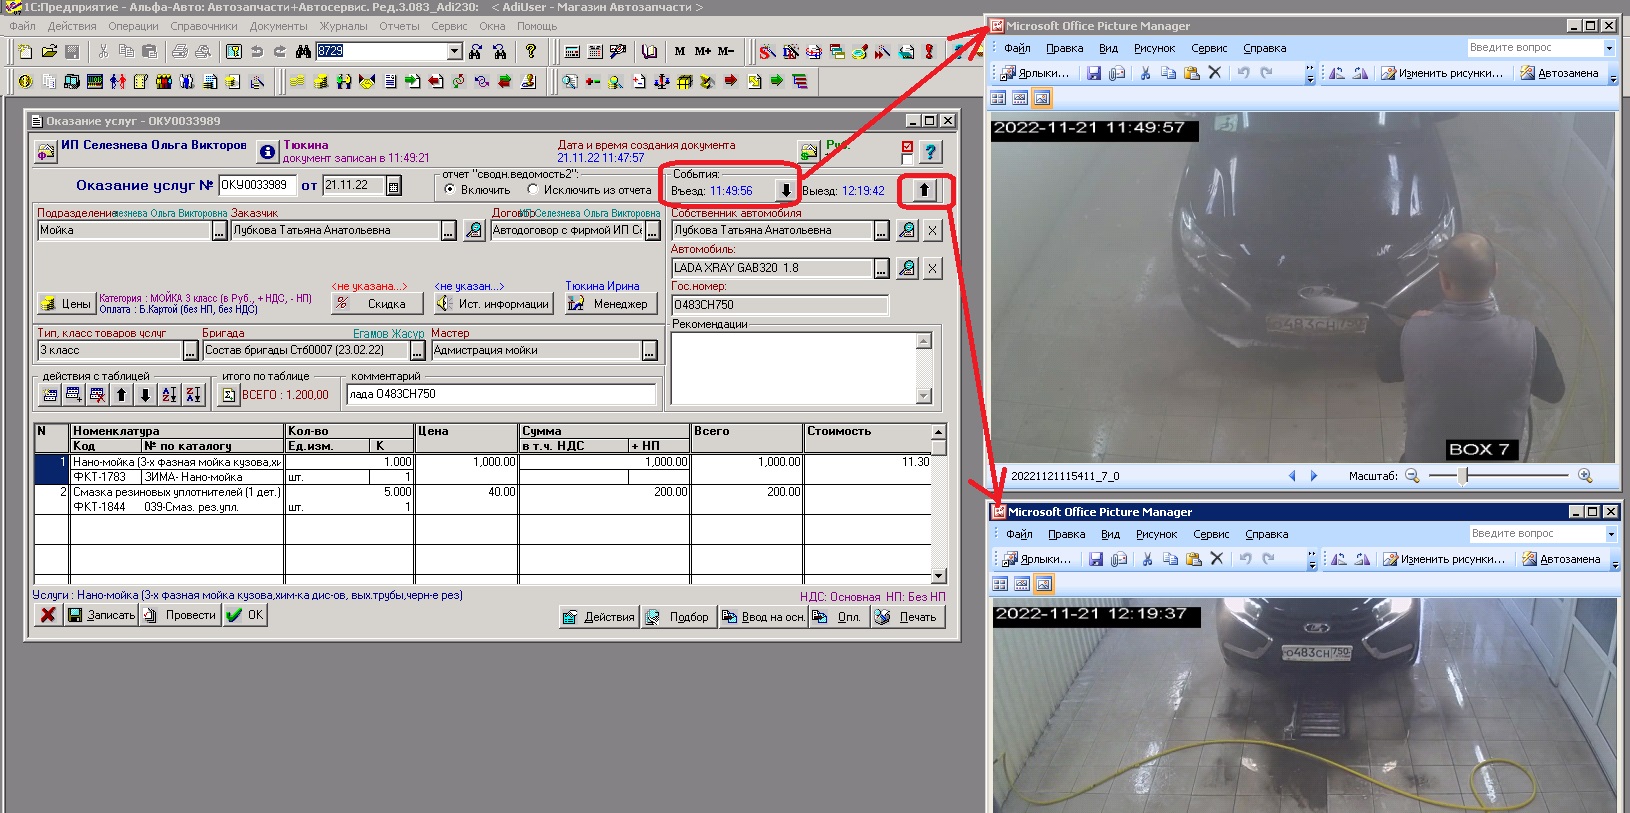Click the Open folder icon in 1C toolbar

pos(48,51)
